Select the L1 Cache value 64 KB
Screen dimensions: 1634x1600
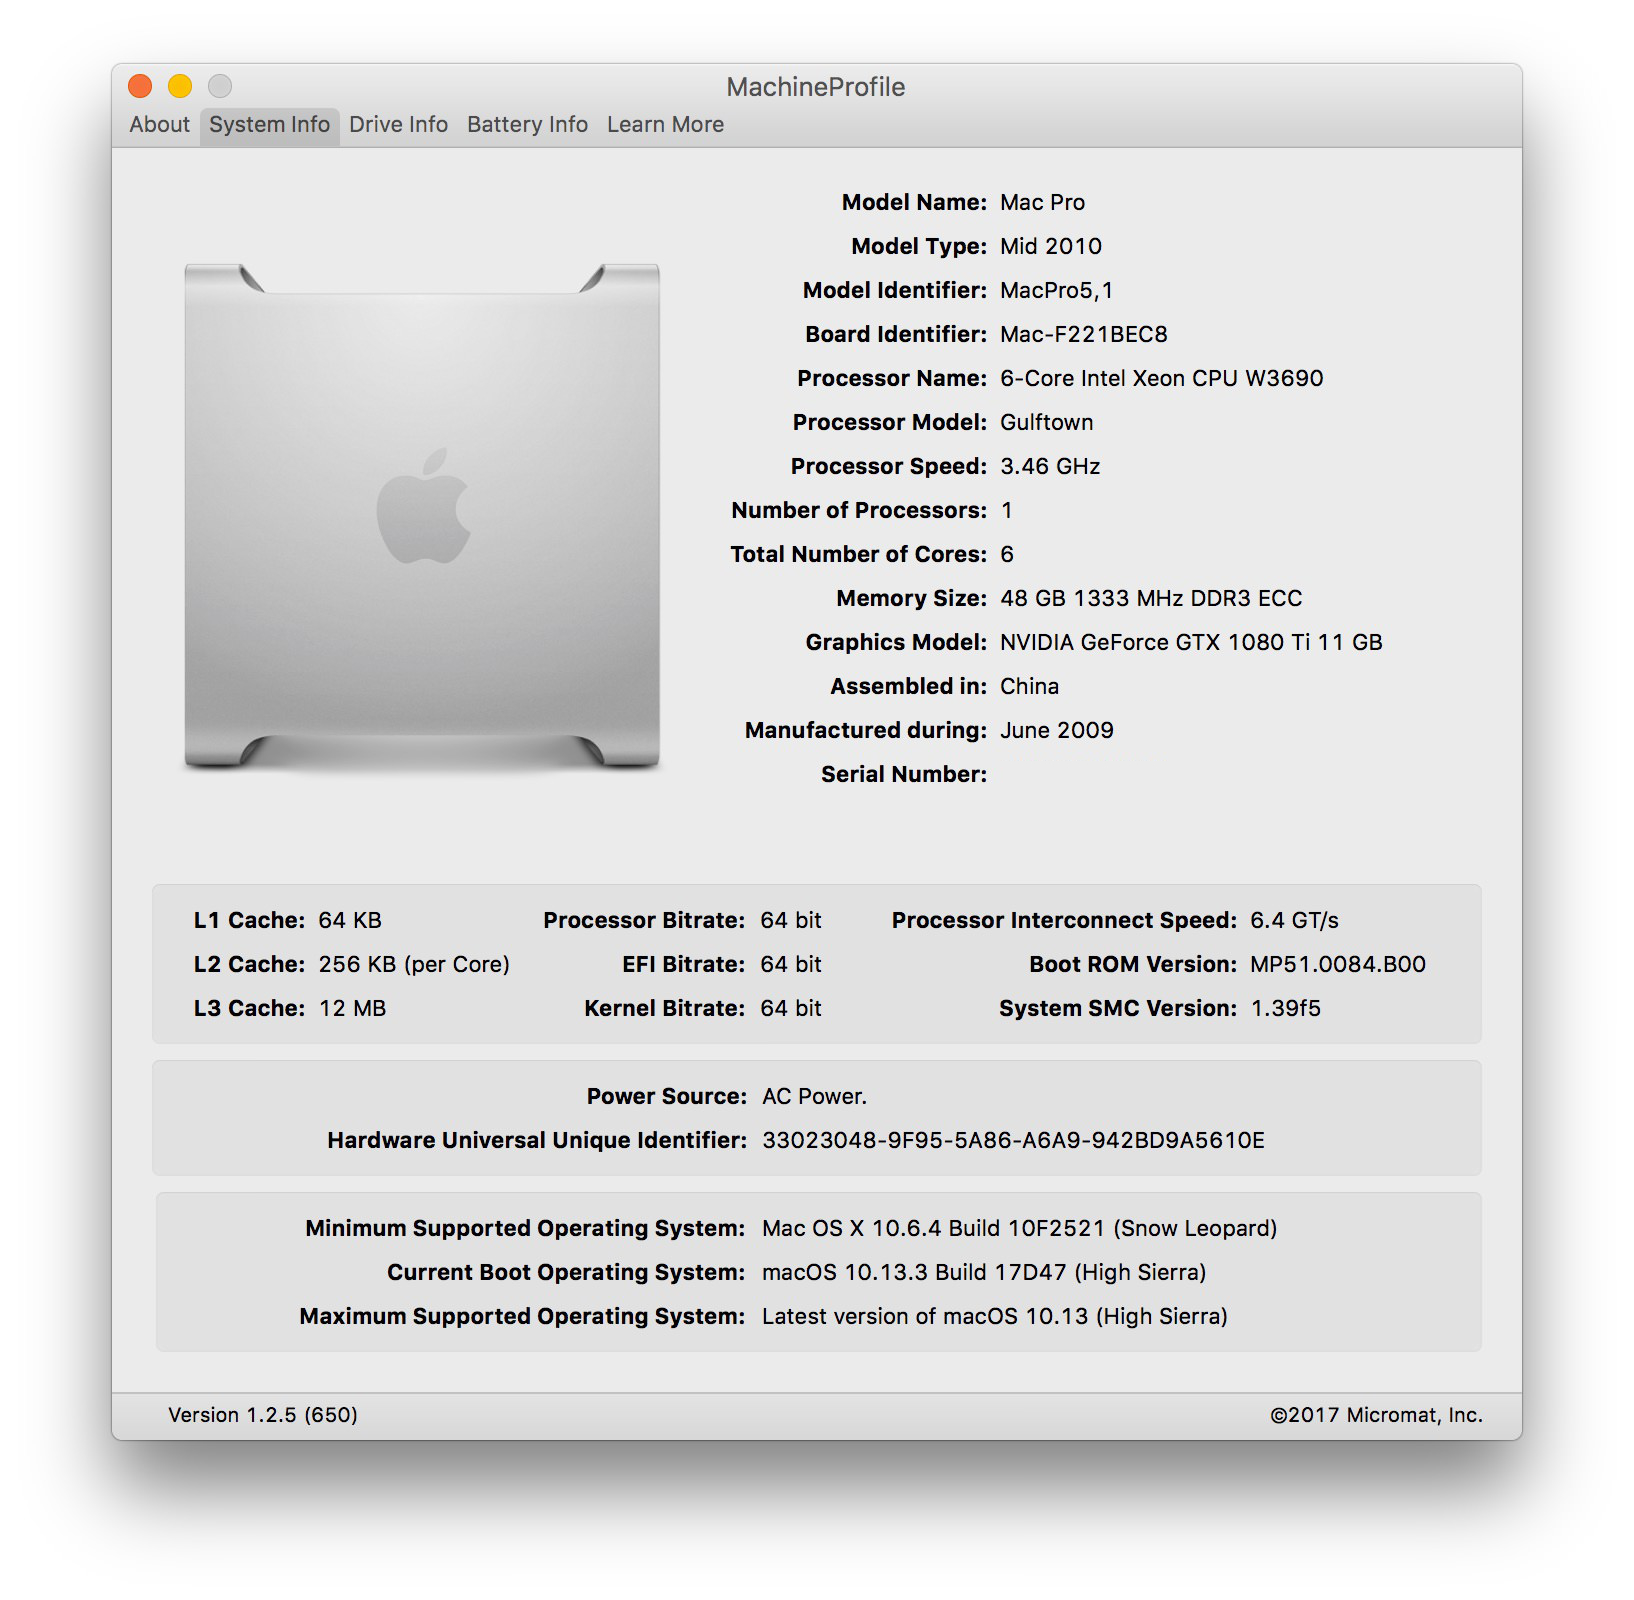[x=350, y=920]
